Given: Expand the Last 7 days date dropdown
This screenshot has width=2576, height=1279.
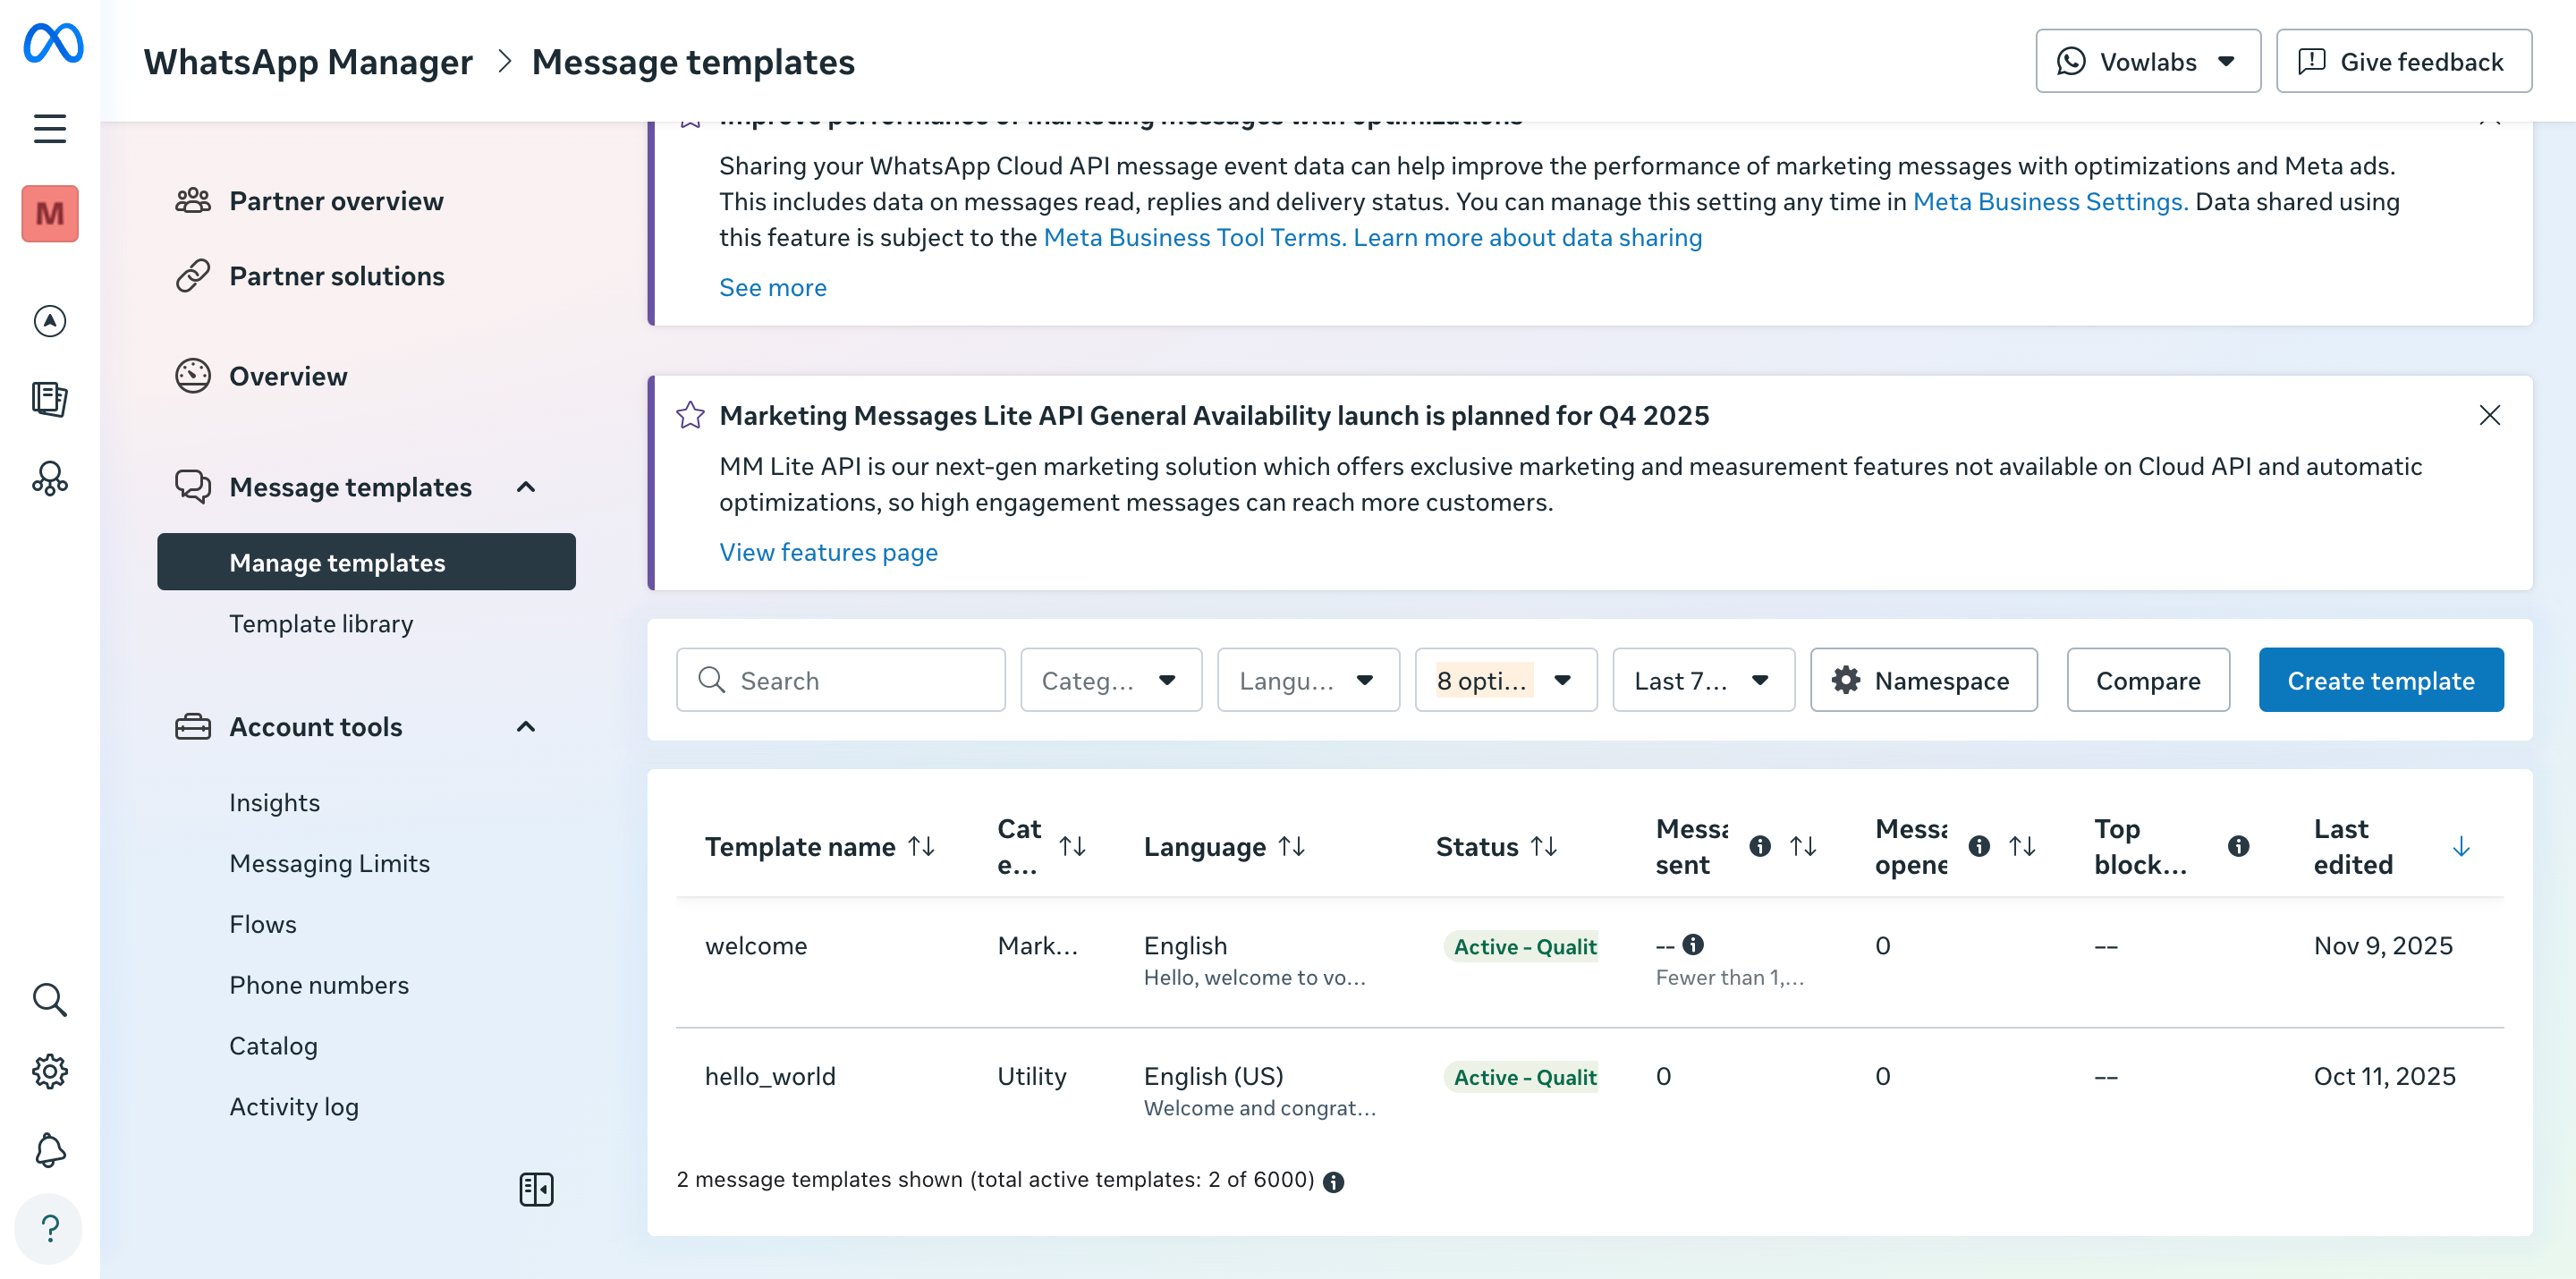Looking at the screenshot, I should (x=1702, y=680).
